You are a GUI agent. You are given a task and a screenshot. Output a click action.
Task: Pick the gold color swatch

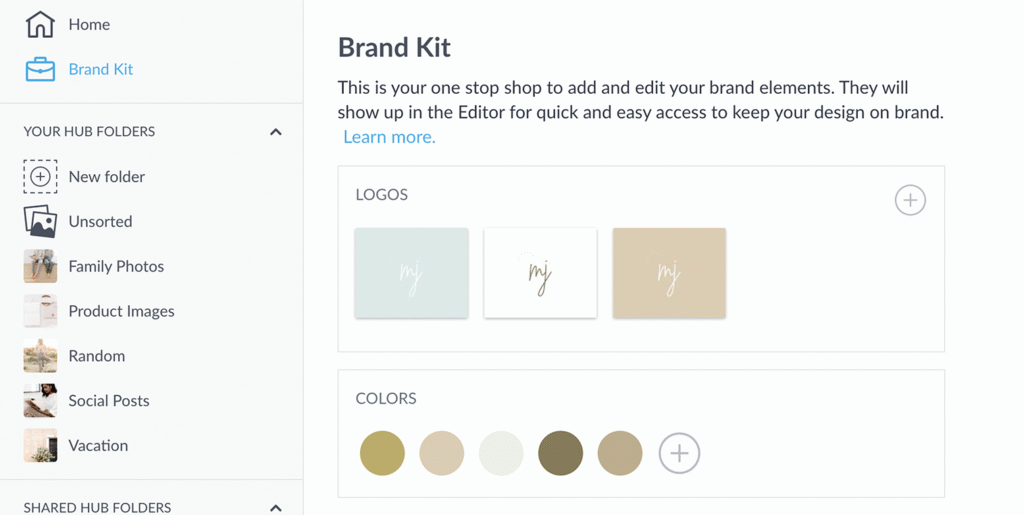pos(382,453)
